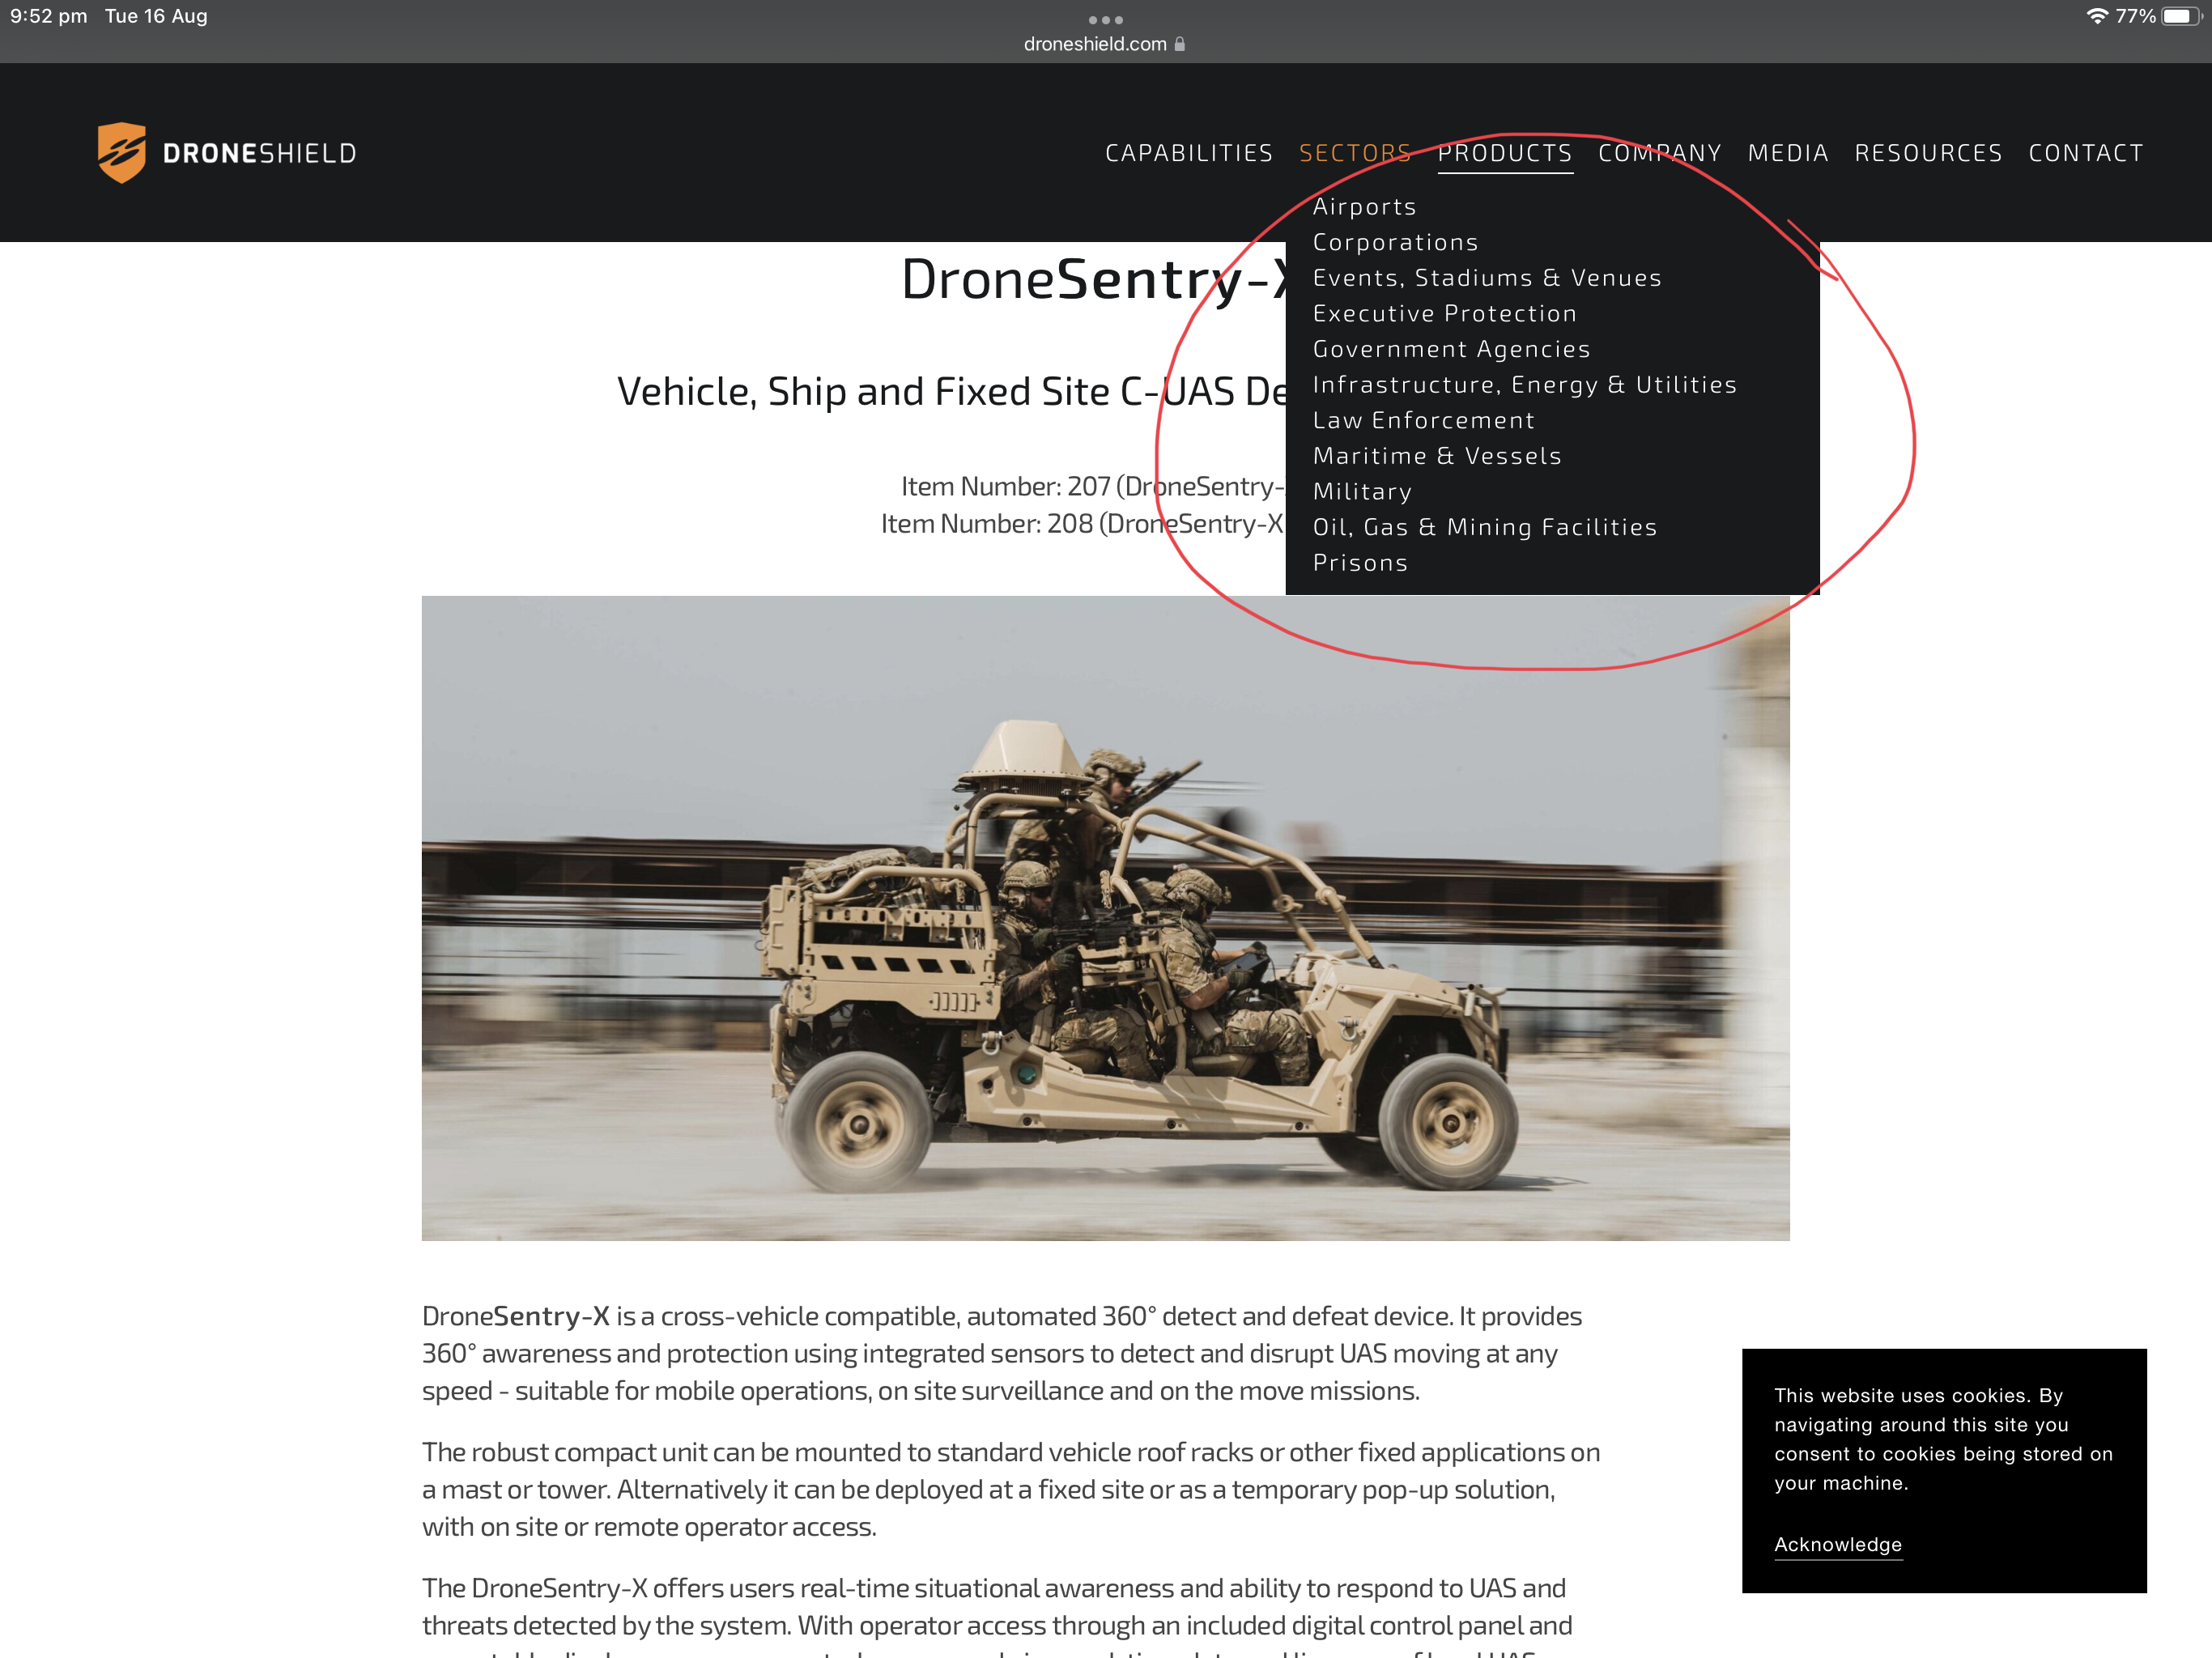The width and height of the screenshot is (2212, 1658).
Task: Click the 'Item Number: 207' text line
Action: 1093,486
